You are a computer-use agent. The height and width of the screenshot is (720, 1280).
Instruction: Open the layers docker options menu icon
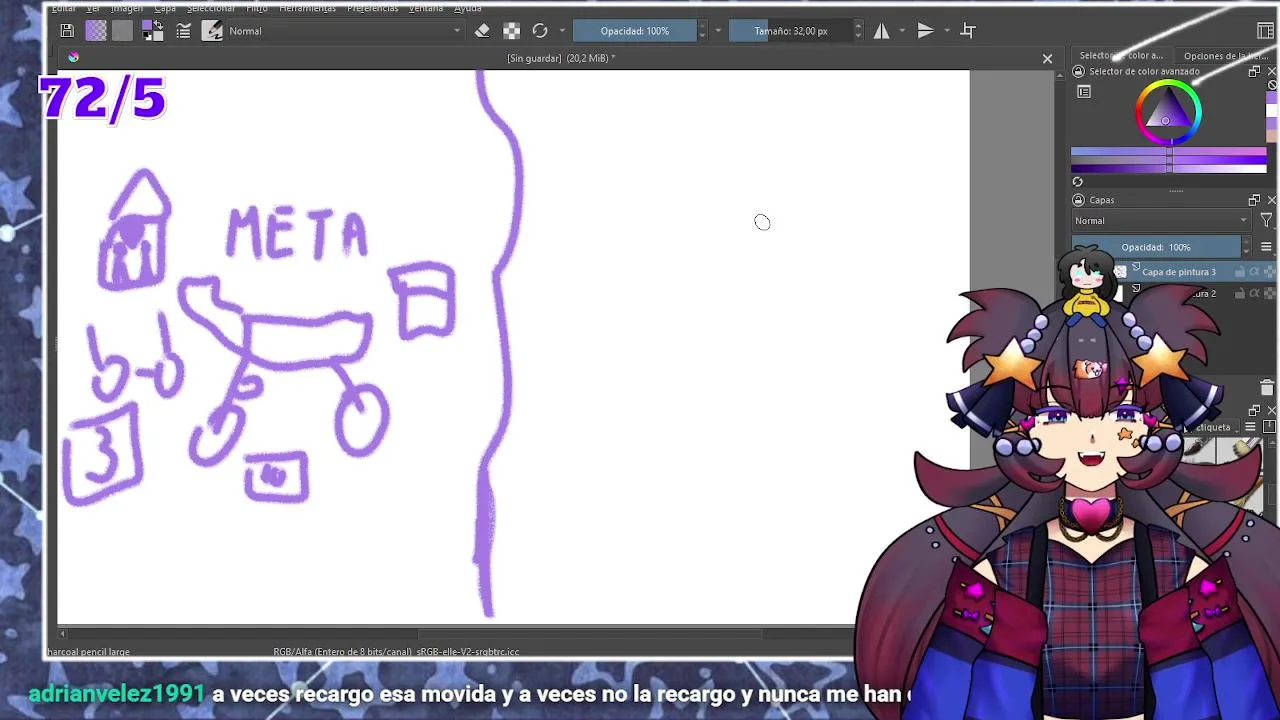(1266, 247)
